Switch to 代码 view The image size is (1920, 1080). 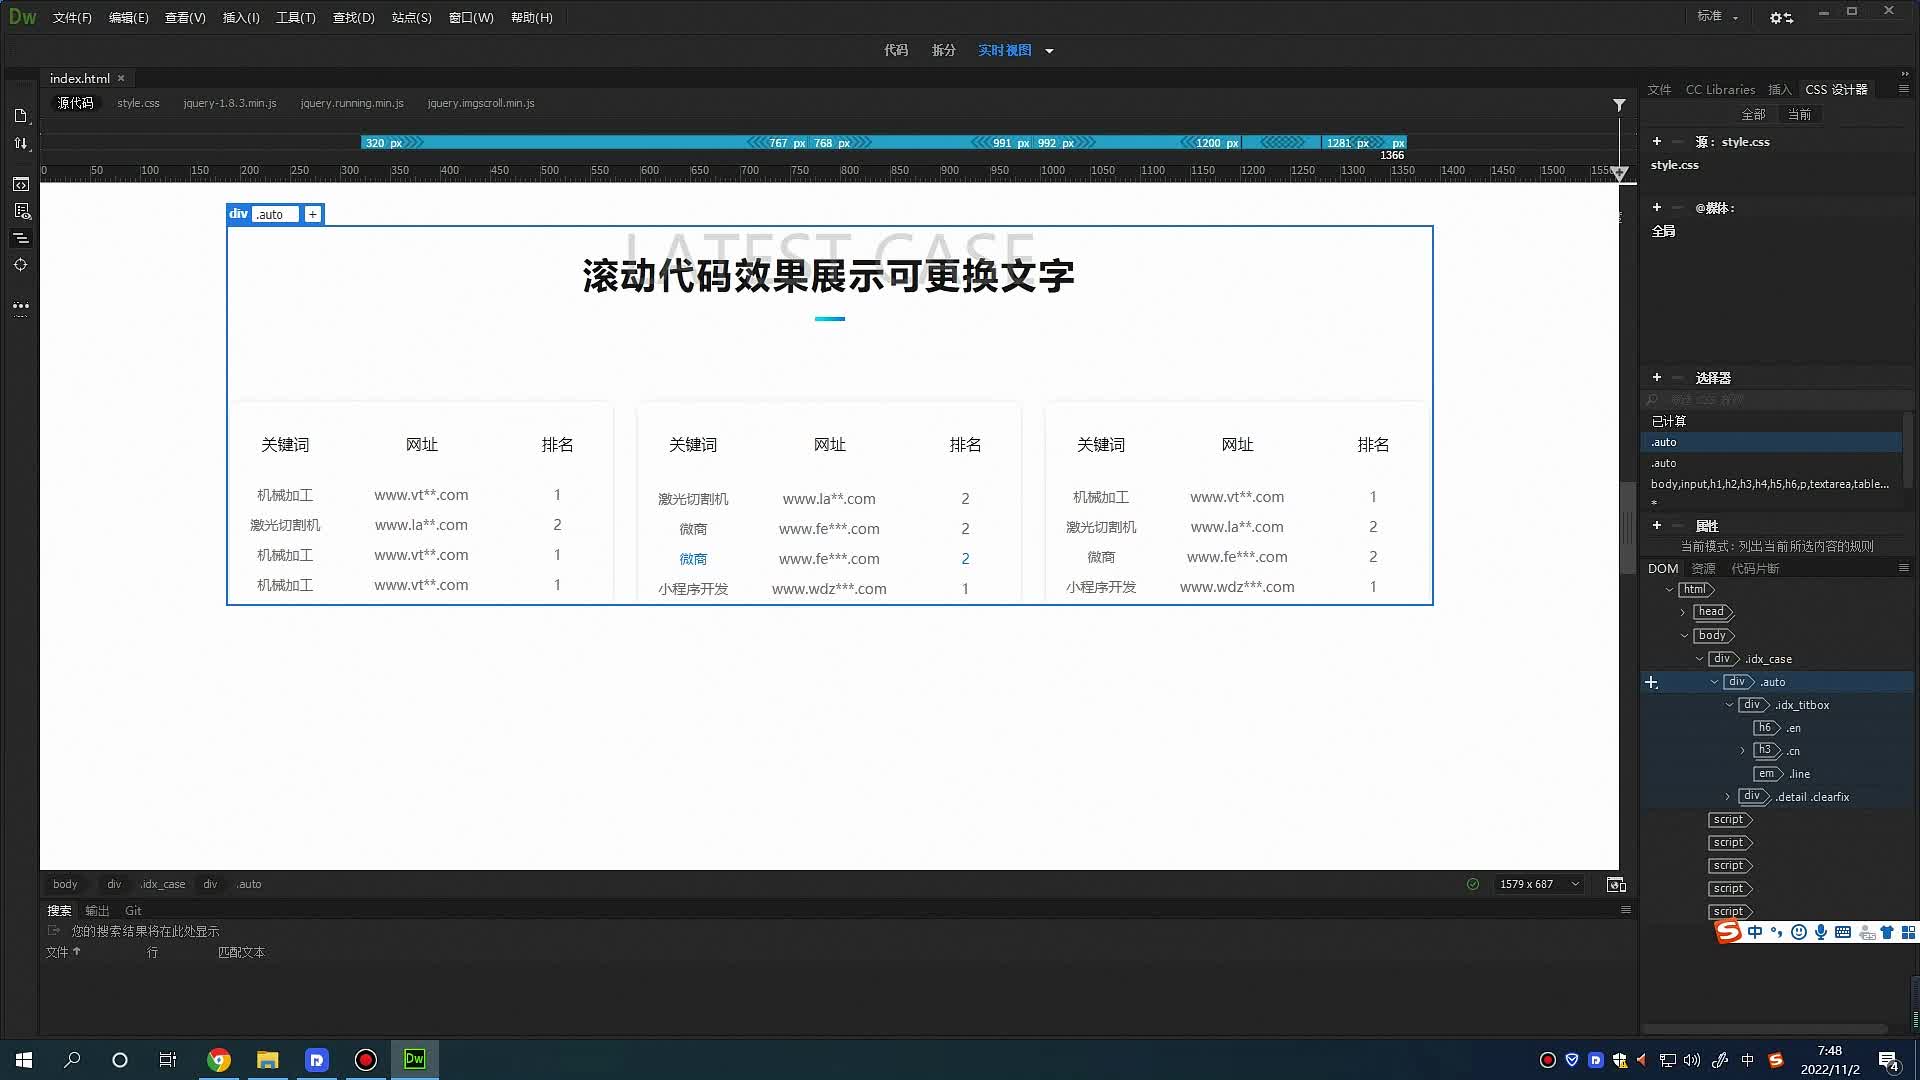pos(896,50)
